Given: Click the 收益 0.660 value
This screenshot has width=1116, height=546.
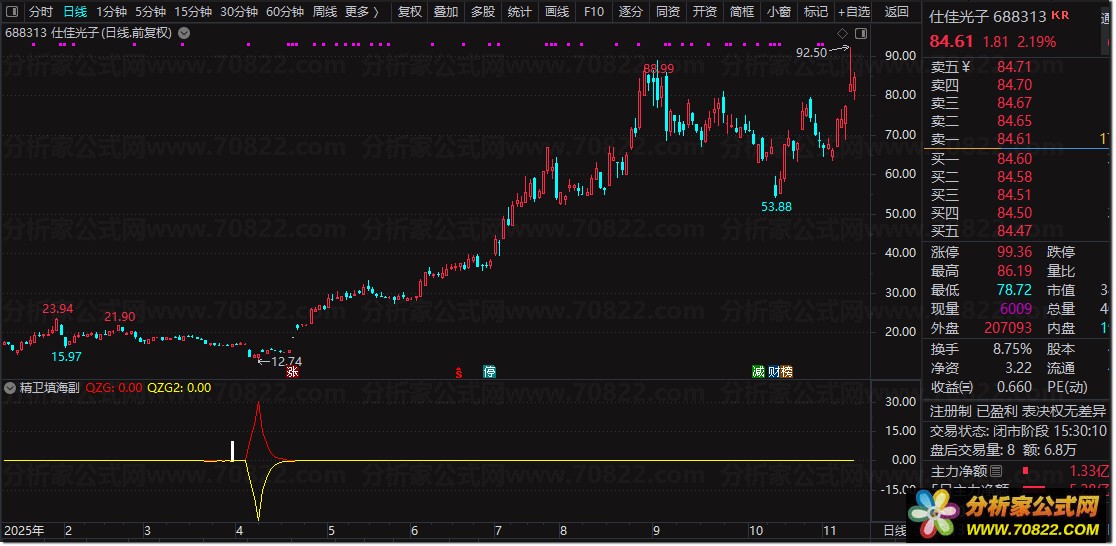Looking at the screenshot, I should pos(1014,387).
